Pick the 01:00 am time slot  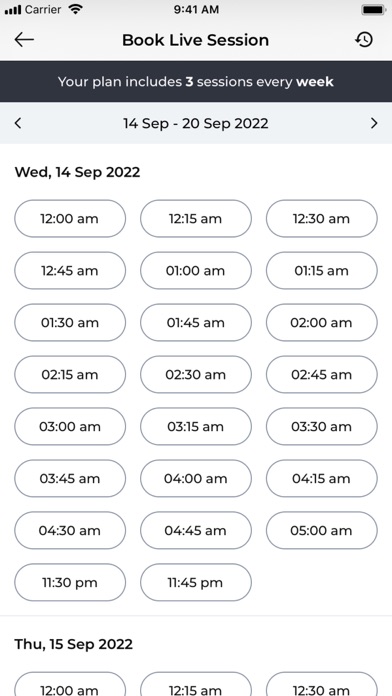pos(196,270)
